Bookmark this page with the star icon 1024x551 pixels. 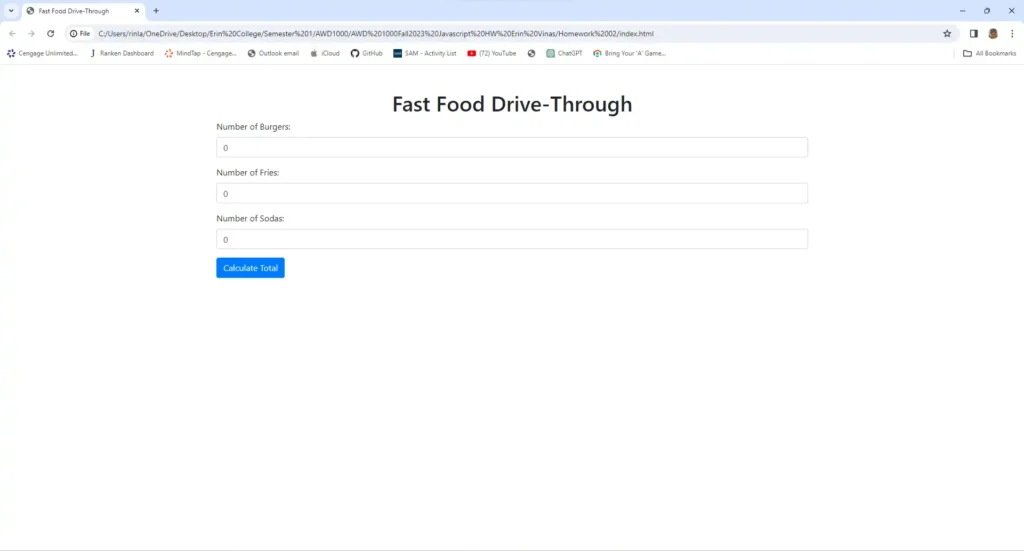947,33
